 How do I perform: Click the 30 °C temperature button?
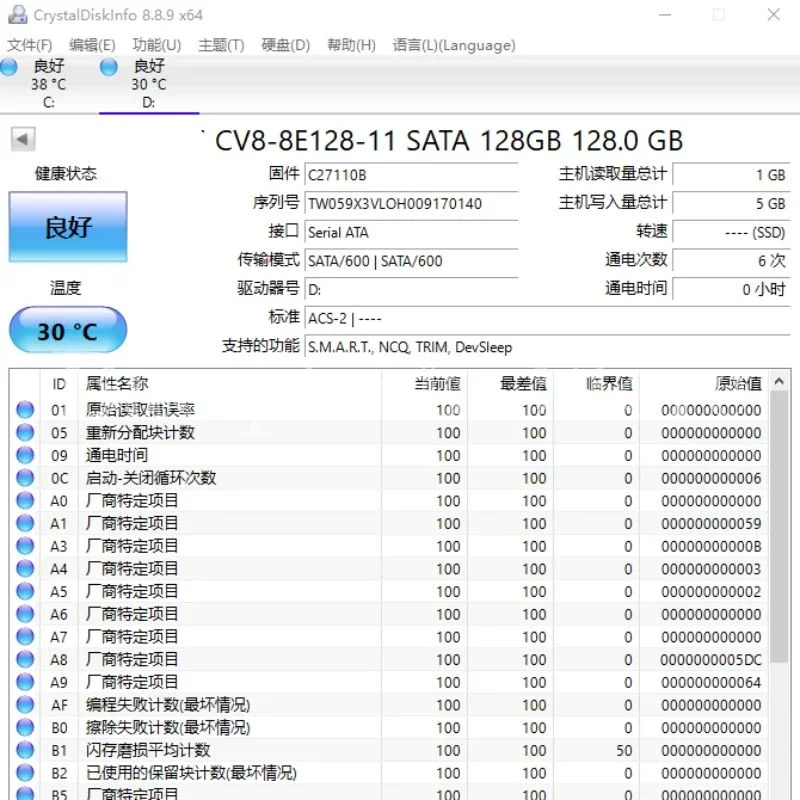pyautogui.click(x=68, y=331)
